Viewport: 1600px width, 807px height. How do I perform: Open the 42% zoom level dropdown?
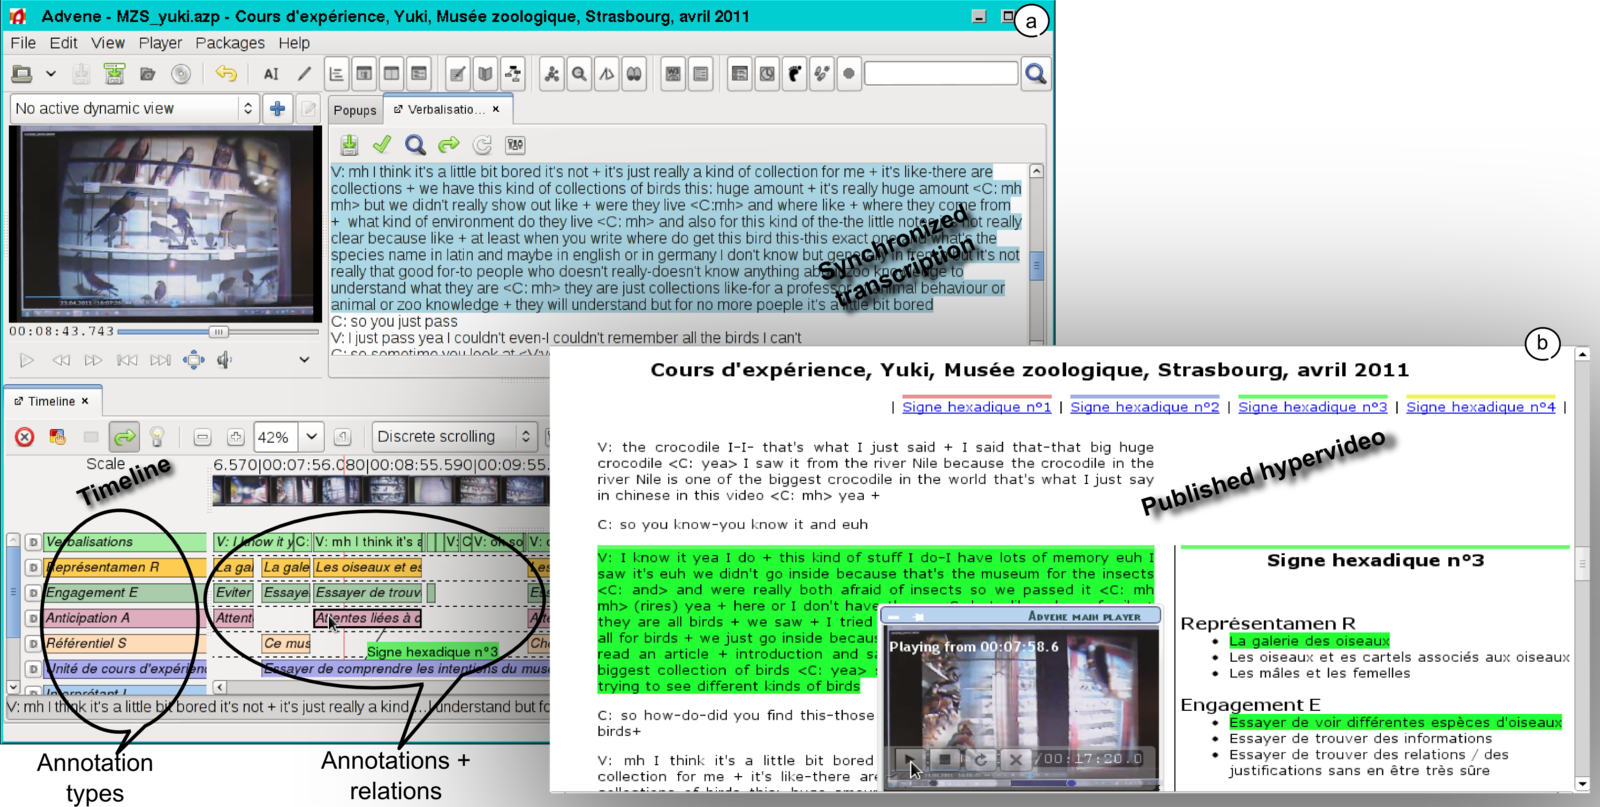point(312,437)
